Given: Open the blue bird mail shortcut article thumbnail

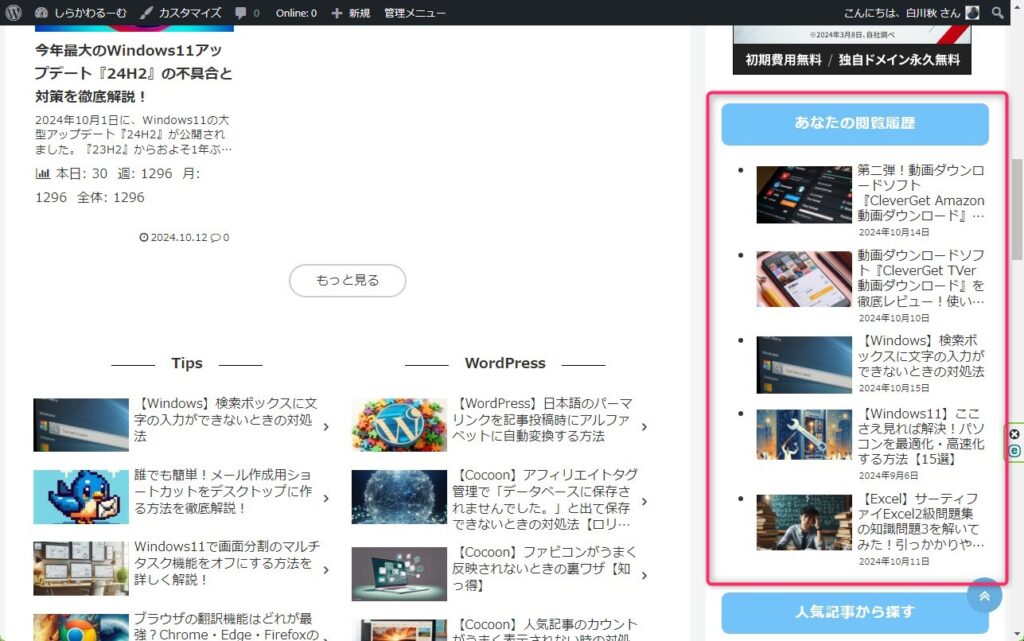Looking at the screenshot, I should [81, 497].
